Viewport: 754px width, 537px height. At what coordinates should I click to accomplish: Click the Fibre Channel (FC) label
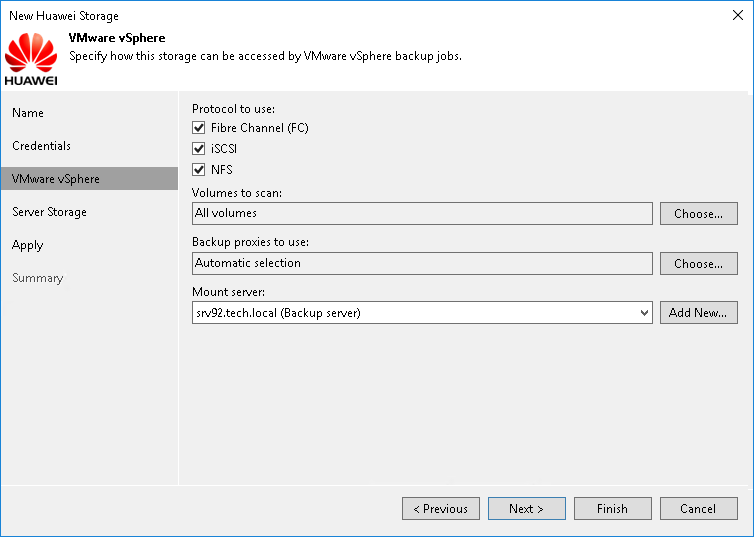click(x=260, y=128)
